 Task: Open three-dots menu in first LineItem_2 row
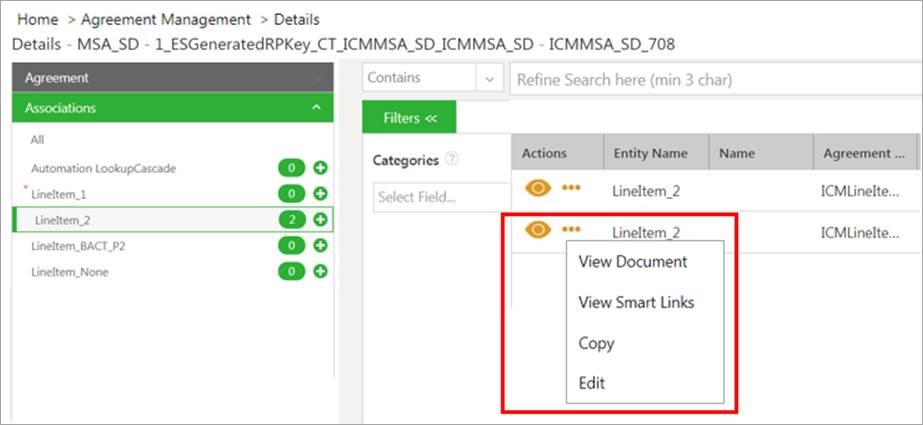click(571, 187)
